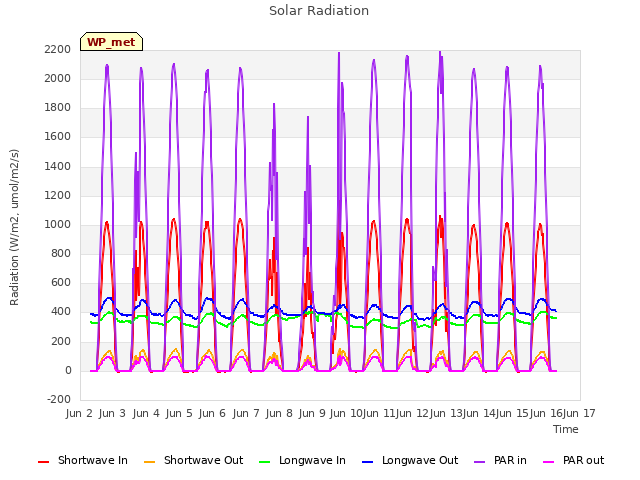
Task: Click the green Longwave In legend swatch
Action: 264,462
